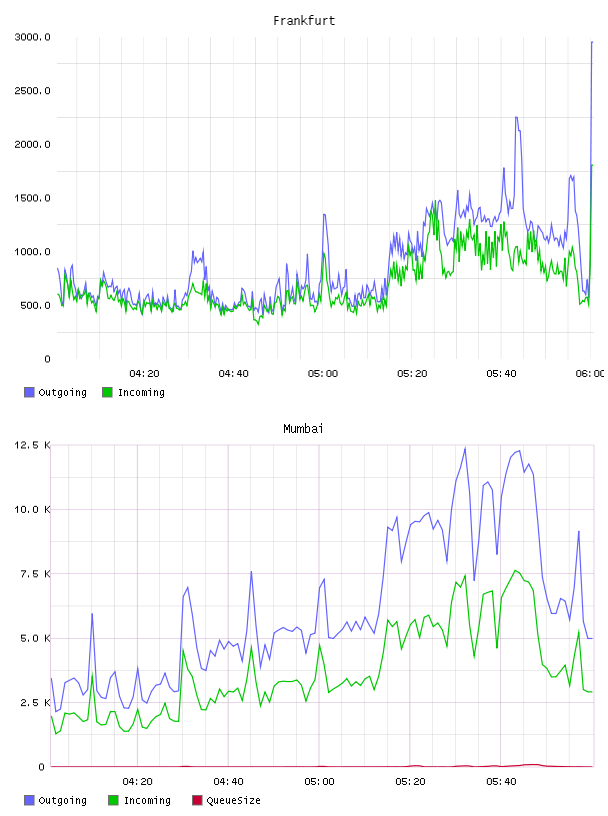Click 2000.0 on Frankfurt y-axis
Image resolution: width=608 pixels, height=816 pixels.
32,144
